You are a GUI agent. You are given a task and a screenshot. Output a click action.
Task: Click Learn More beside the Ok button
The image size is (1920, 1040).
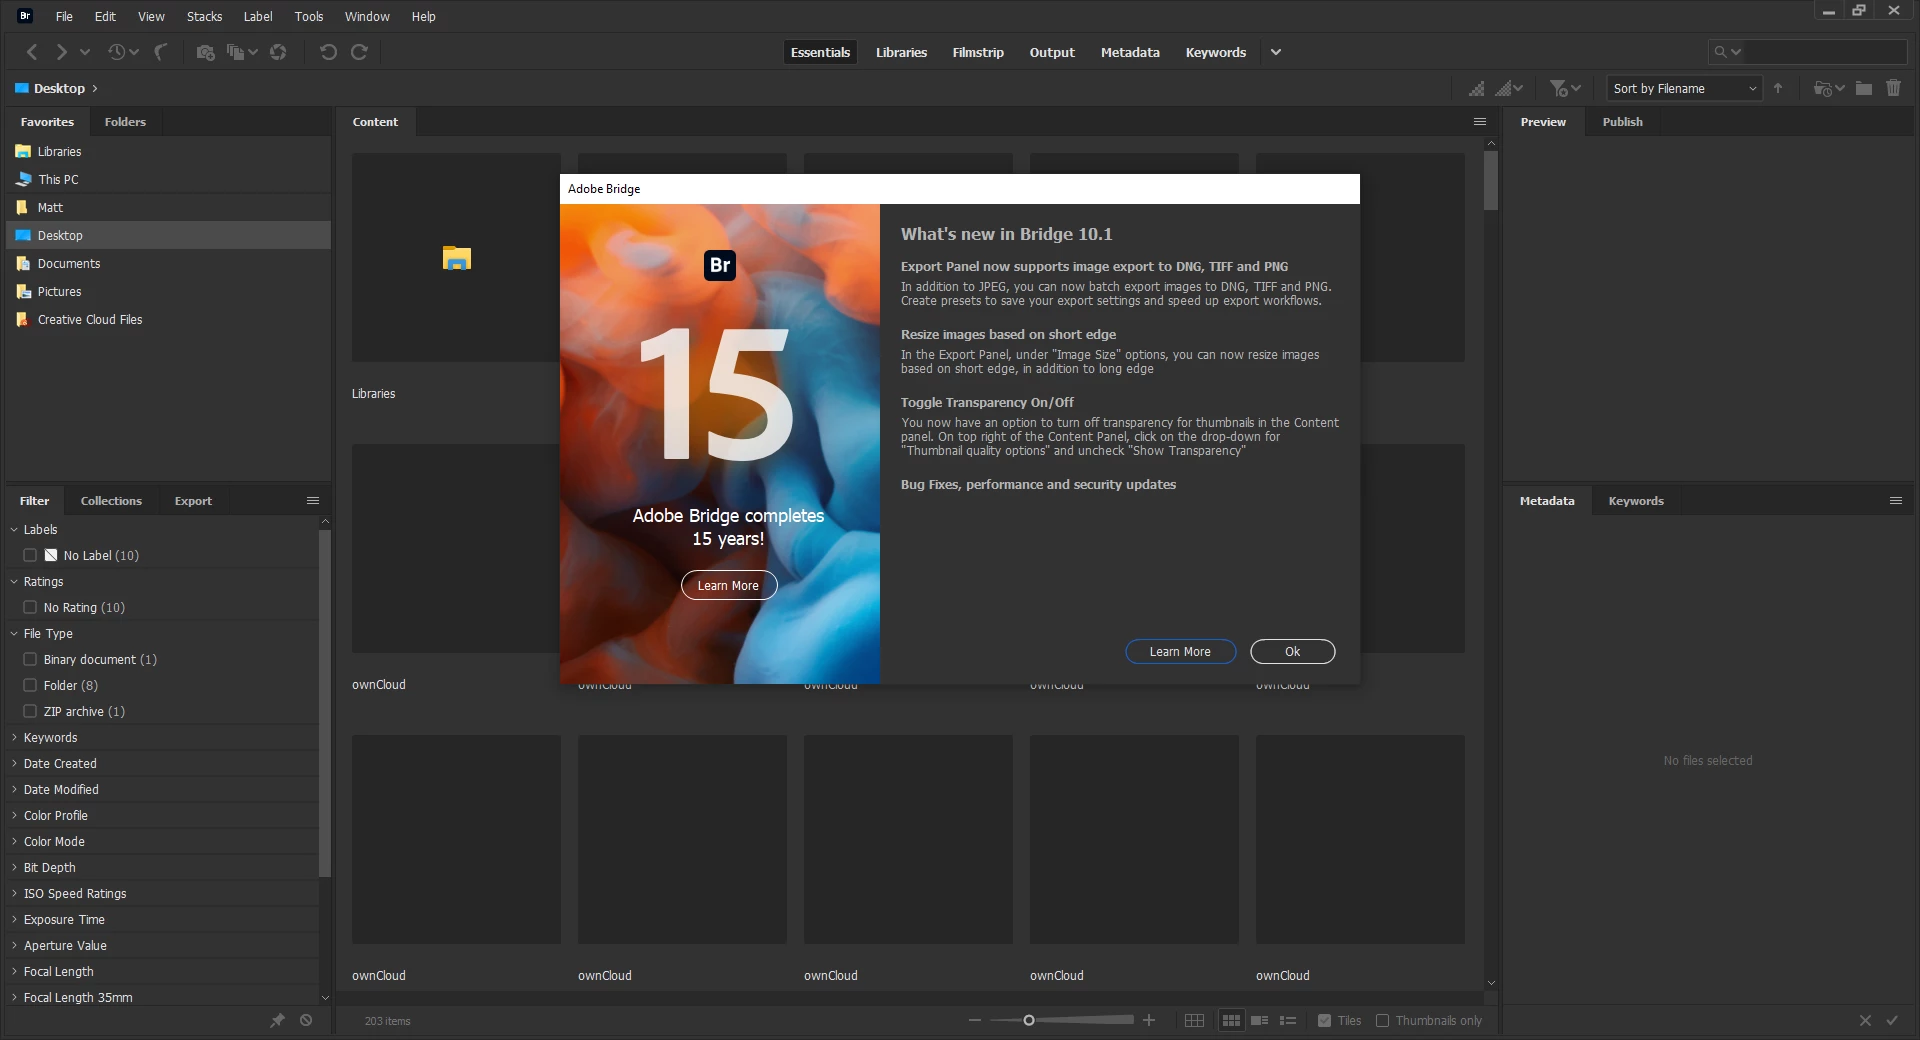tap(1180, 651)
